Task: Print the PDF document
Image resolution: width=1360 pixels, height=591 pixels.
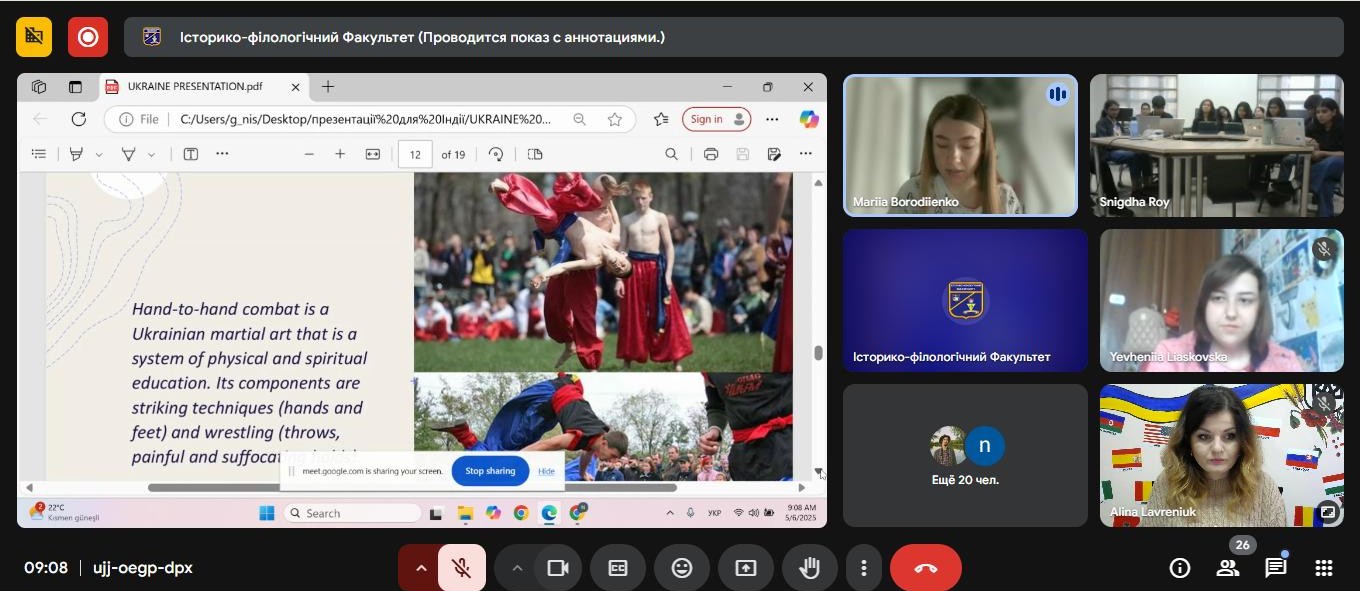Action: click(x=711, y=154)
